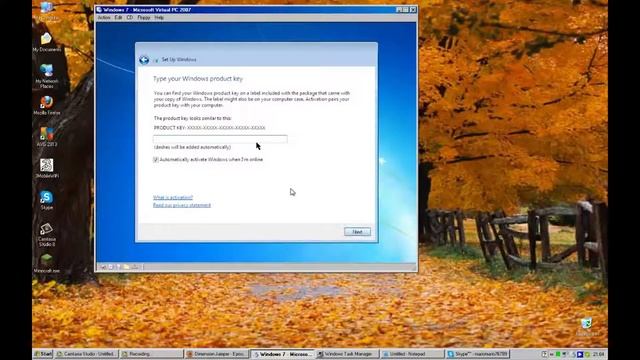The height and width of the screenshot is (360, 640).
Task: Open the Minecraft.exe desktop icon
Action: point(47,263)
